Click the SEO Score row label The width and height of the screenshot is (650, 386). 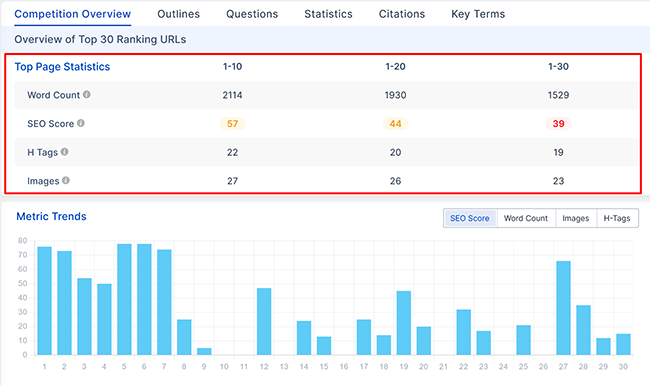(51, 124)
